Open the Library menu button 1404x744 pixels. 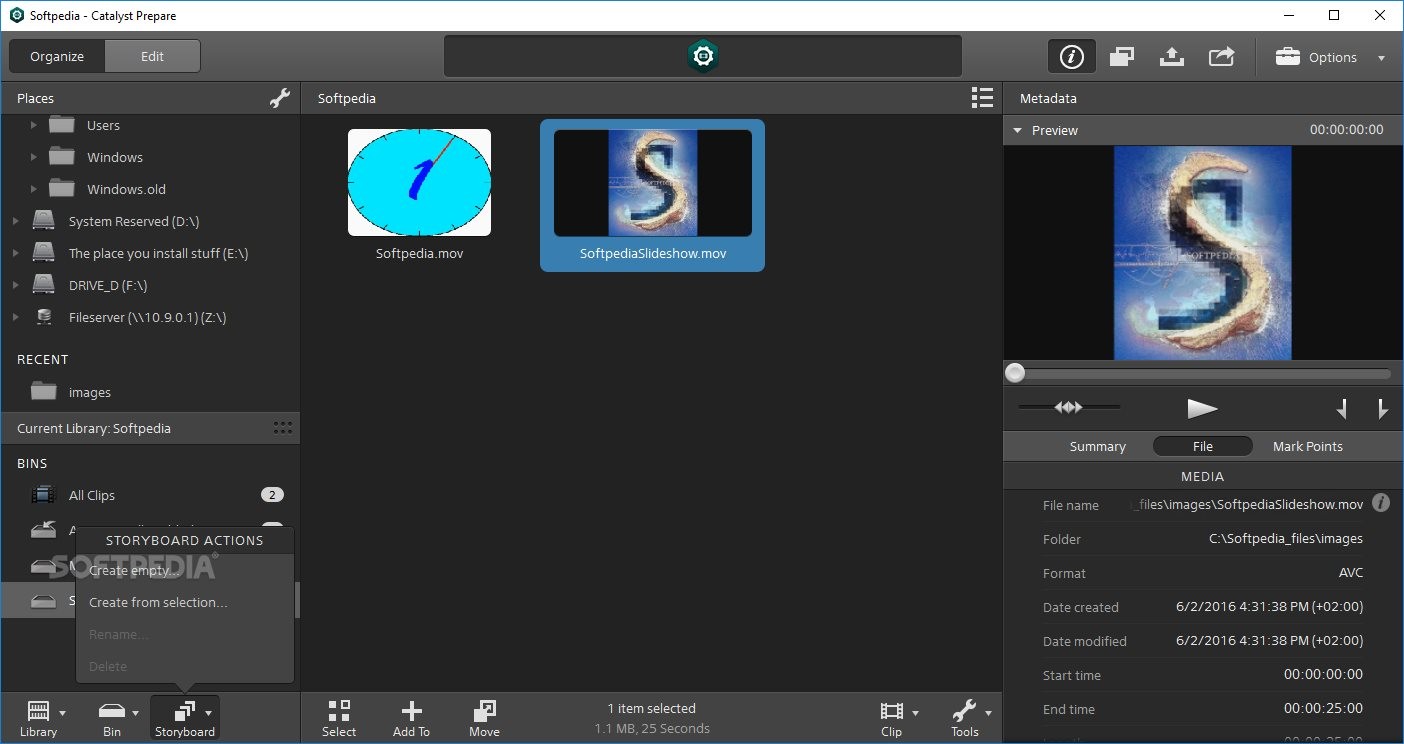pos(42,719)
